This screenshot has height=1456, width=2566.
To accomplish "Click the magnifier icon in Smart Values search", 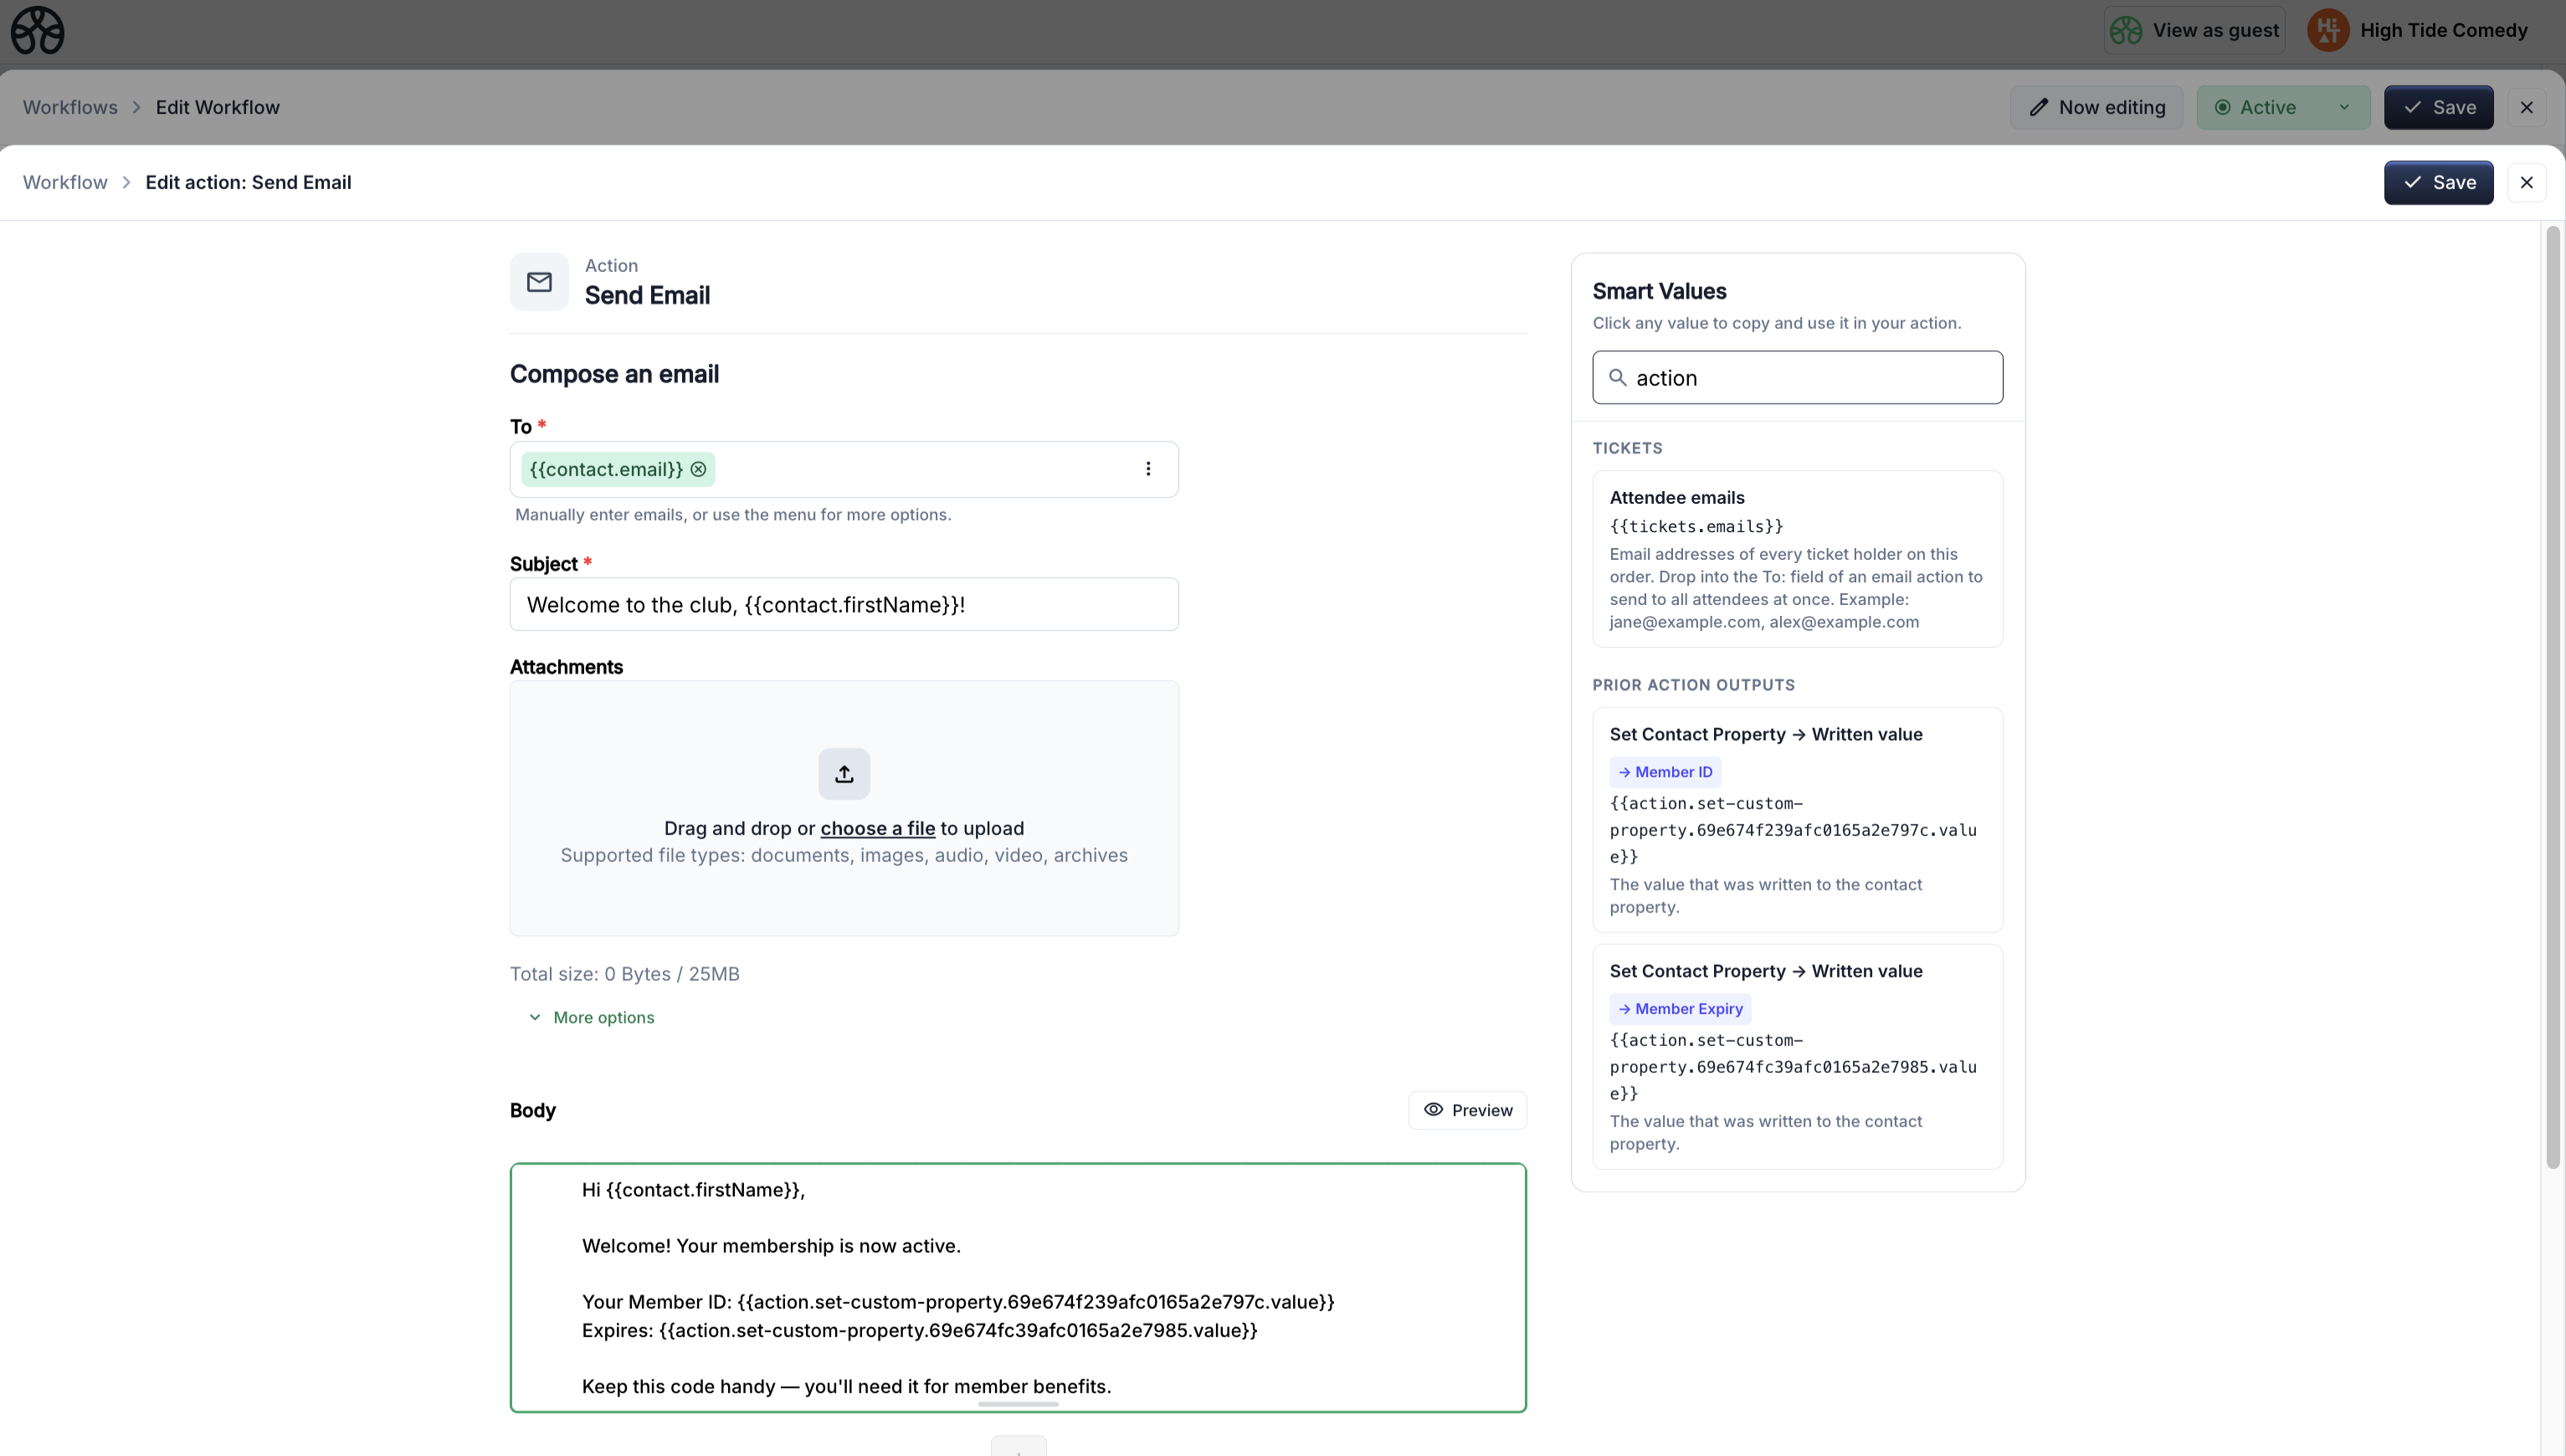I will pos(1617,378).
